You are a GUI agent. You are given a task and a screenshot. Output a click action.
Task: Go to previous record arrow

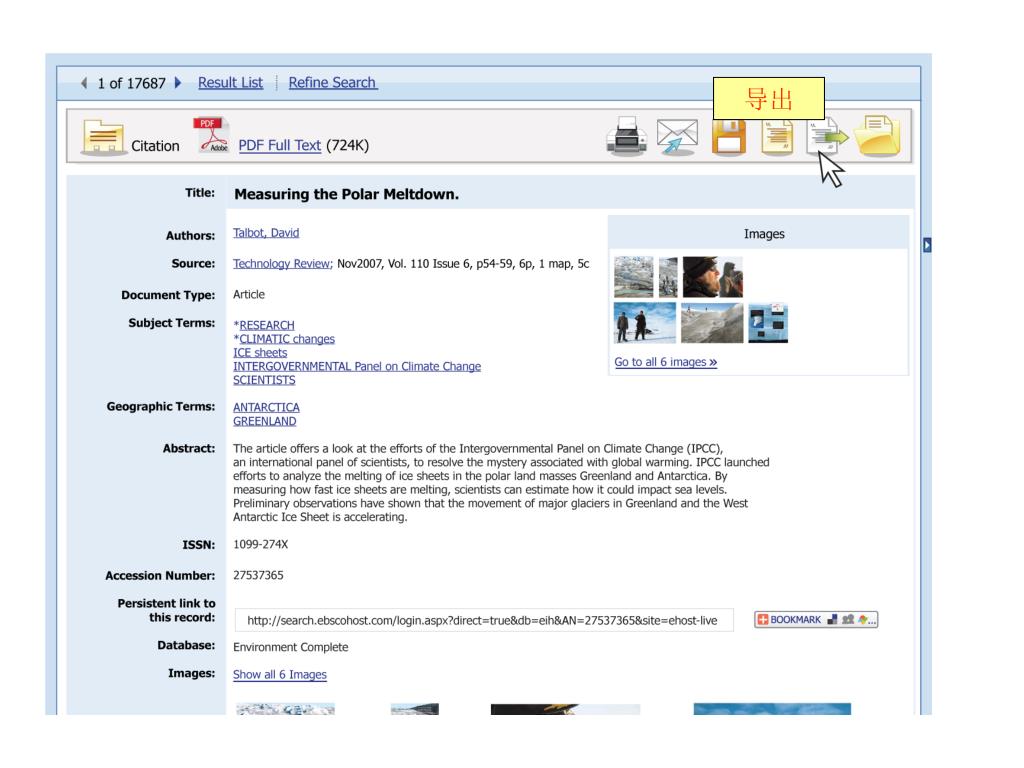[x=84, y=83]
